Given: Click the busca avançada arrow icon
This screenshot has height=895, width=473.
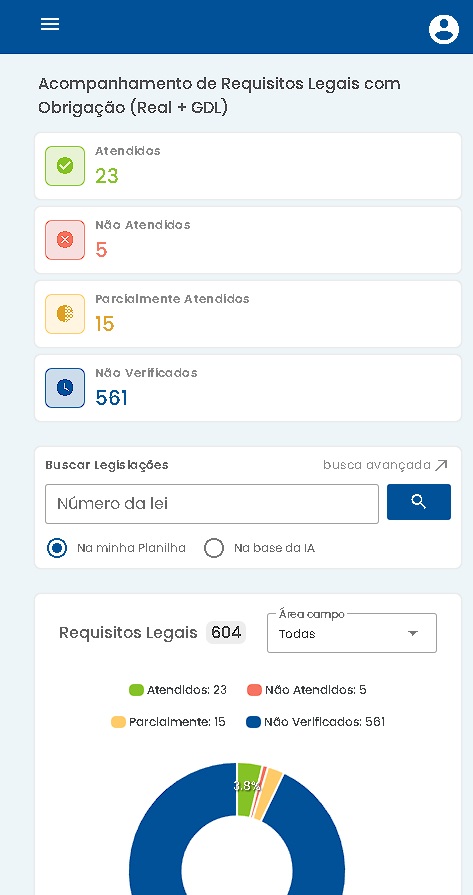Looking at the screenshot, I should [441, 465].
